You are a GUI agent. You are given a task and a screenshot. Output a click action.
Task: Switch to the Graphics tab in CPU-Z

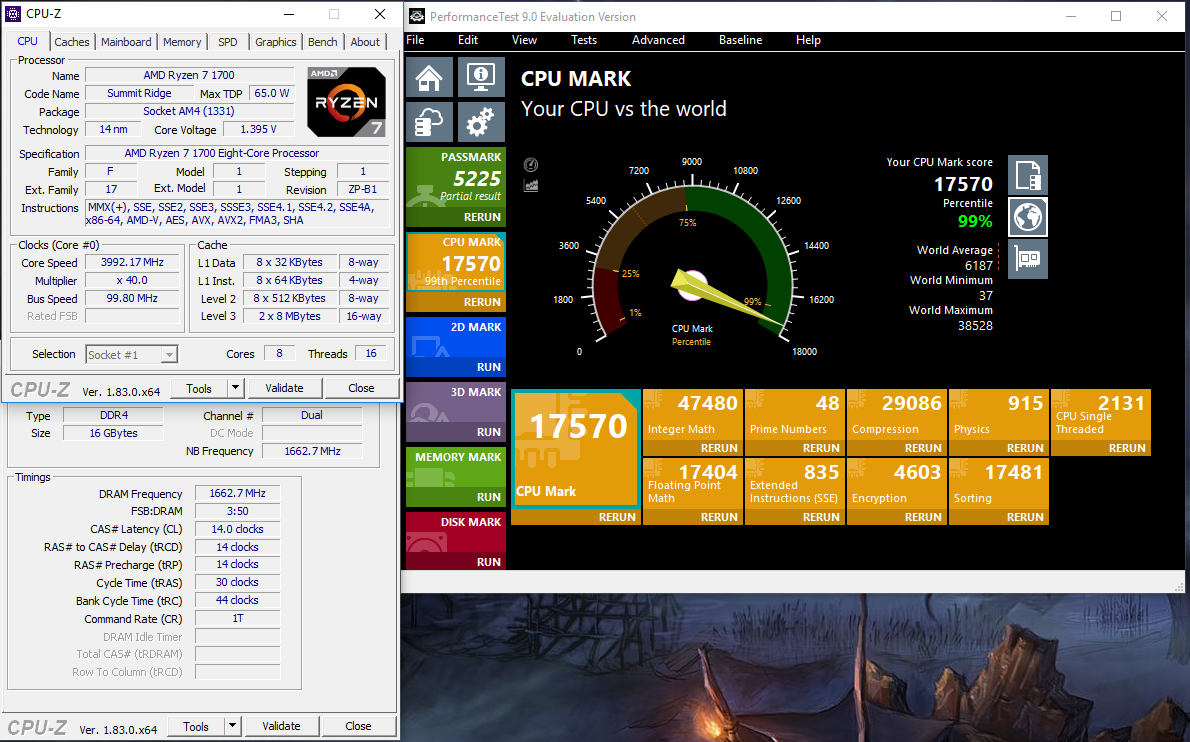275,42
